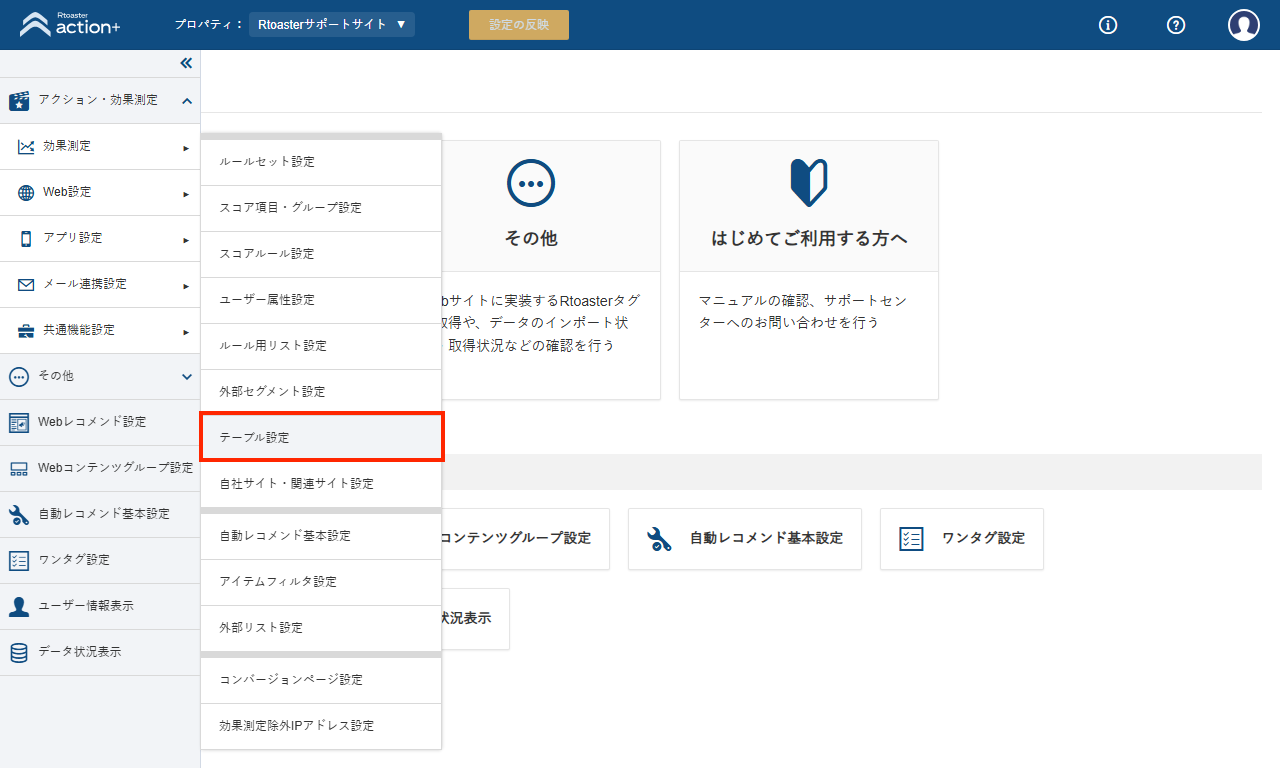This screenshot has height=768, width=1280.
Task: Select 効果測定除外IPアドレス設定 in flyout menu
Action: pos(321,726)
